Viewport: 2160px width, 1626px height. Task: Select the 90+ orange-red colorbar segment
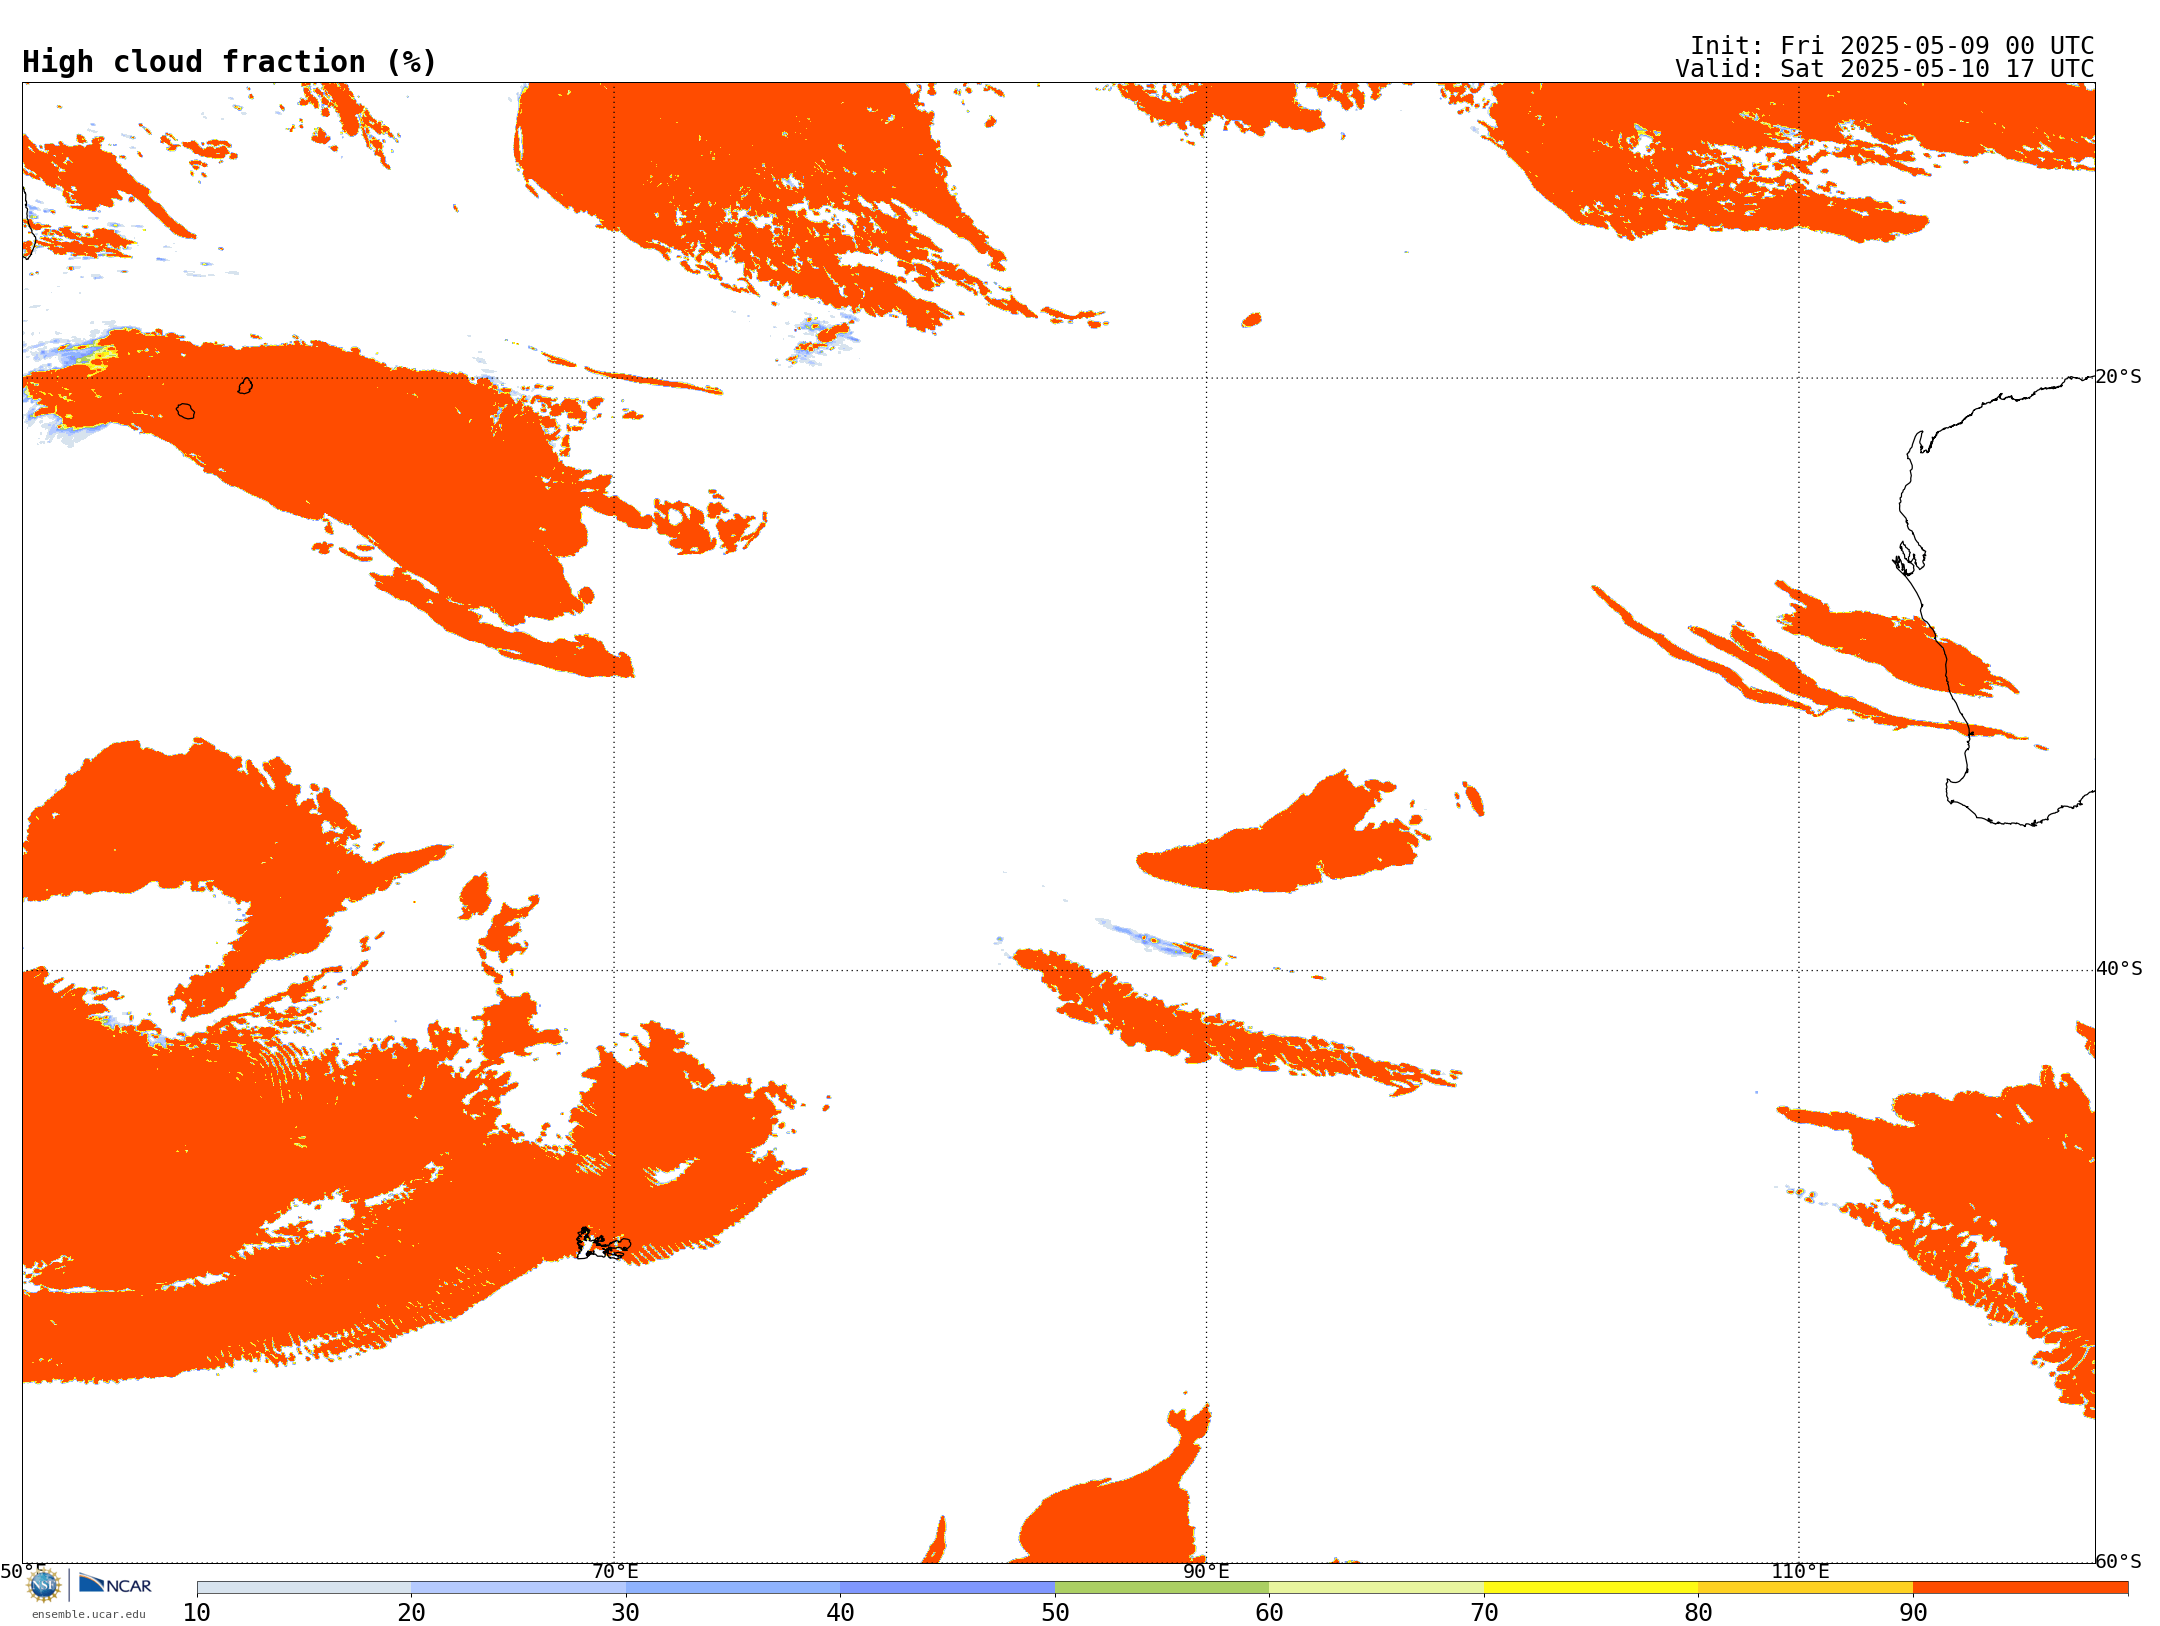tap(2020, 1588)
